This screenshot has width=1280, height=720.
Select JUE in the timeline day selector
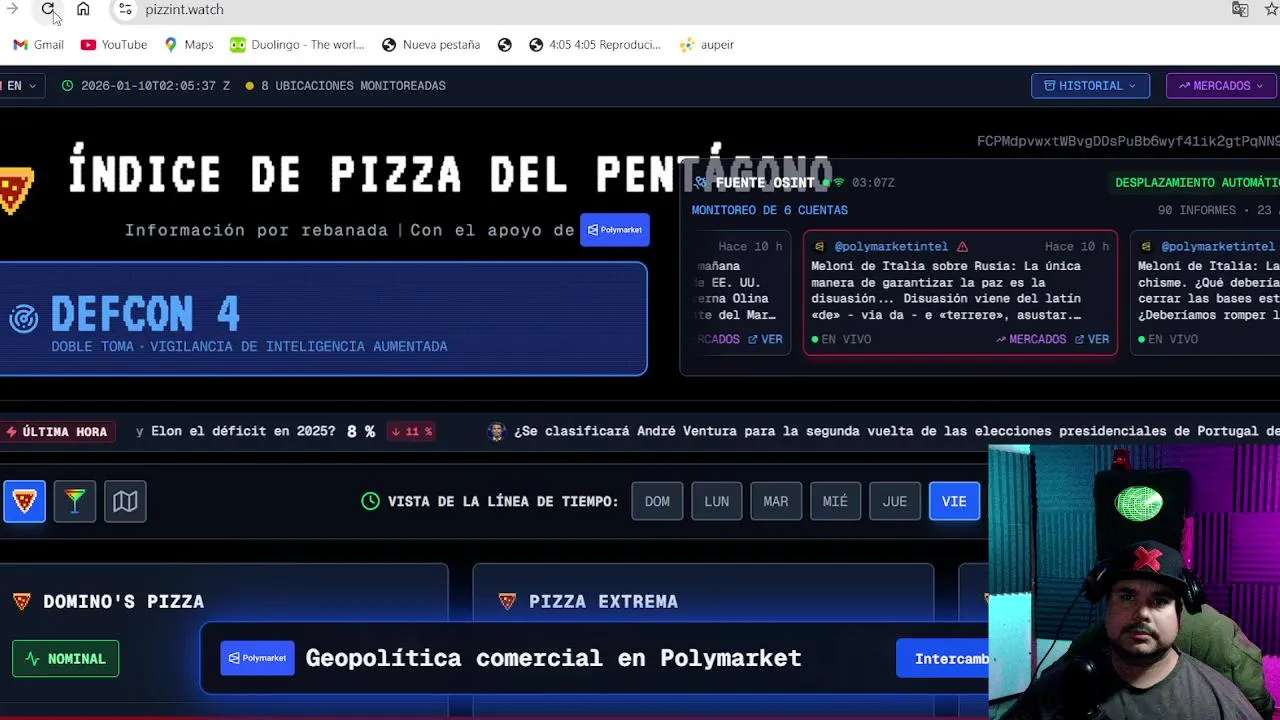(895, 501)
